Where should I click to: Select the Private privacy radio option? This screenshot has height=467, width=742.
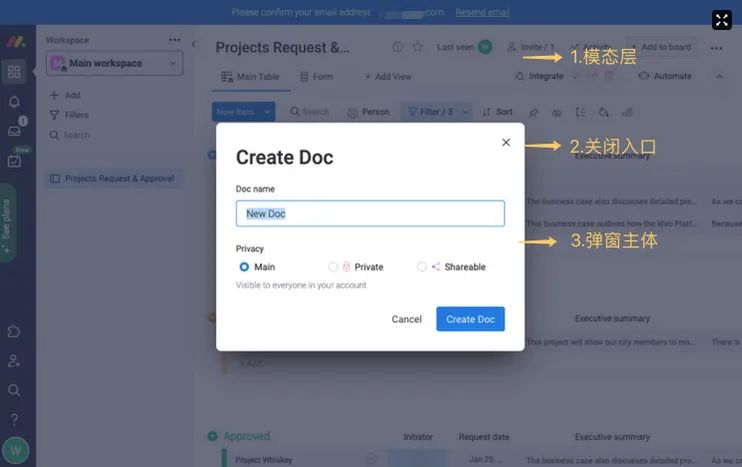click(x=333, y=267)
